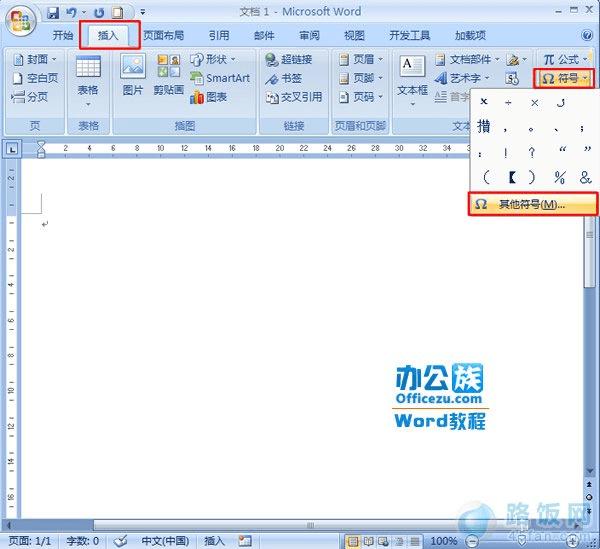Viewport: 600px width, 549px height.
Task: Save document from quick access toolbar
Action: point(53,13)
